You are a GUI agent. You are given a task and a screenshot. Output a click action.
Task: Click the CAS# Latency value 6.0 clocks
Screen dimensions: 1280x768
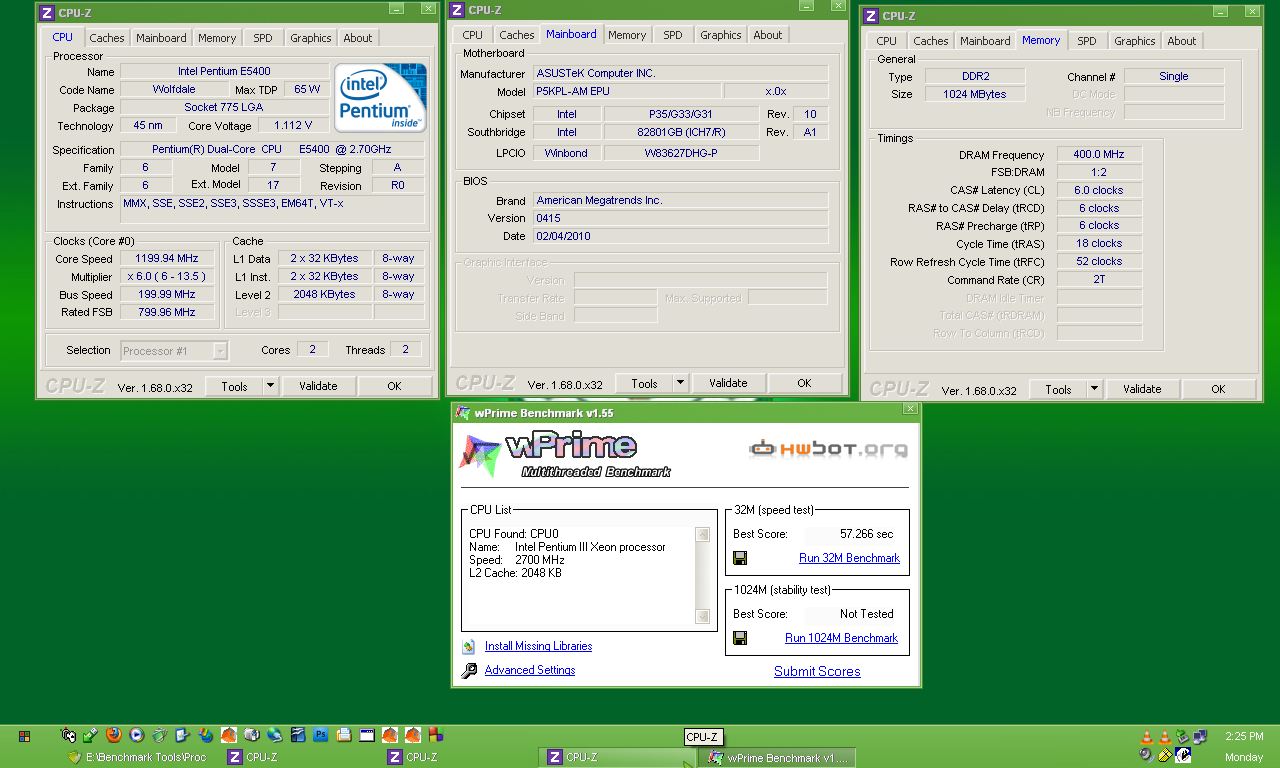tap(1099, 190)
